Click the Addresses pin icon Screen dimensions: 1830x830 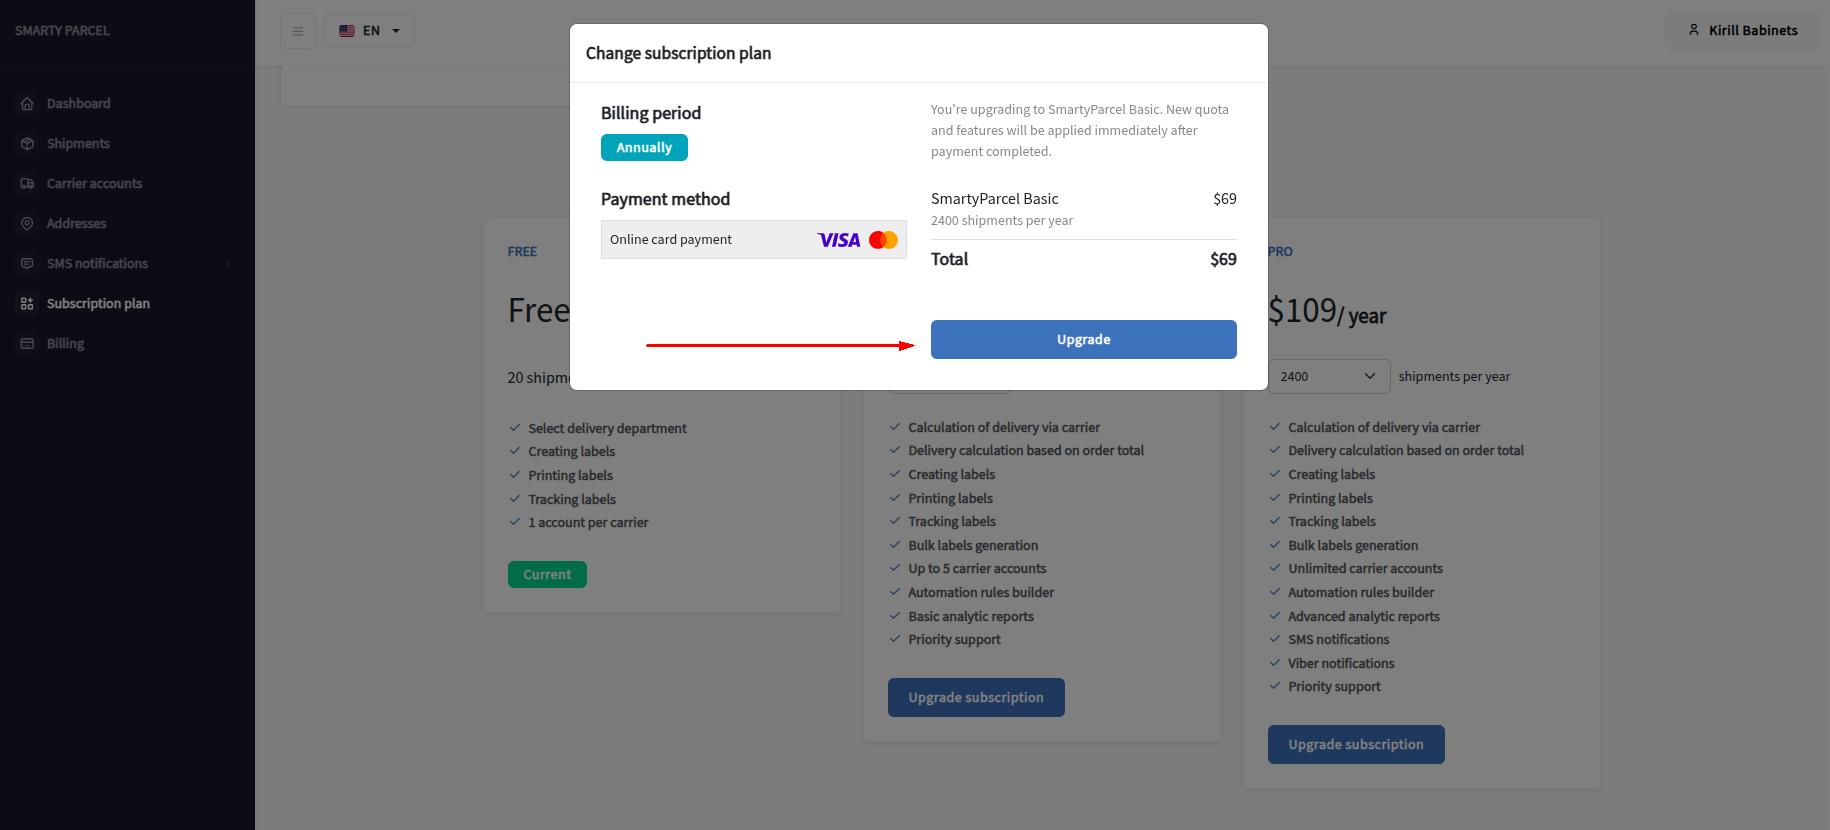click(x=27, y=224)
